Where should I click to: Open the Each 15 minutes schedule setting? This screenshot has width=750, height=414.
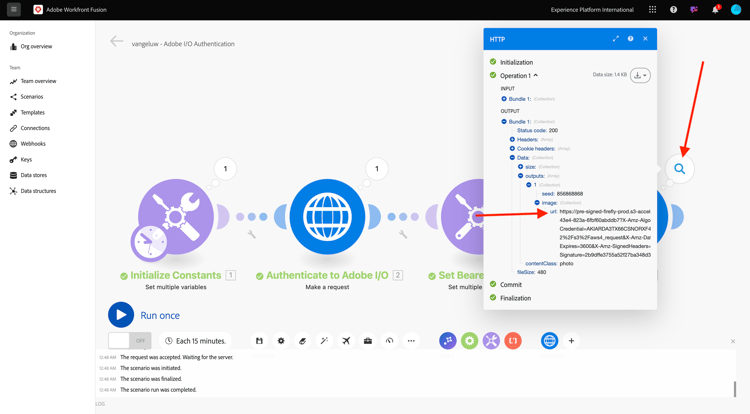(195, 341)
